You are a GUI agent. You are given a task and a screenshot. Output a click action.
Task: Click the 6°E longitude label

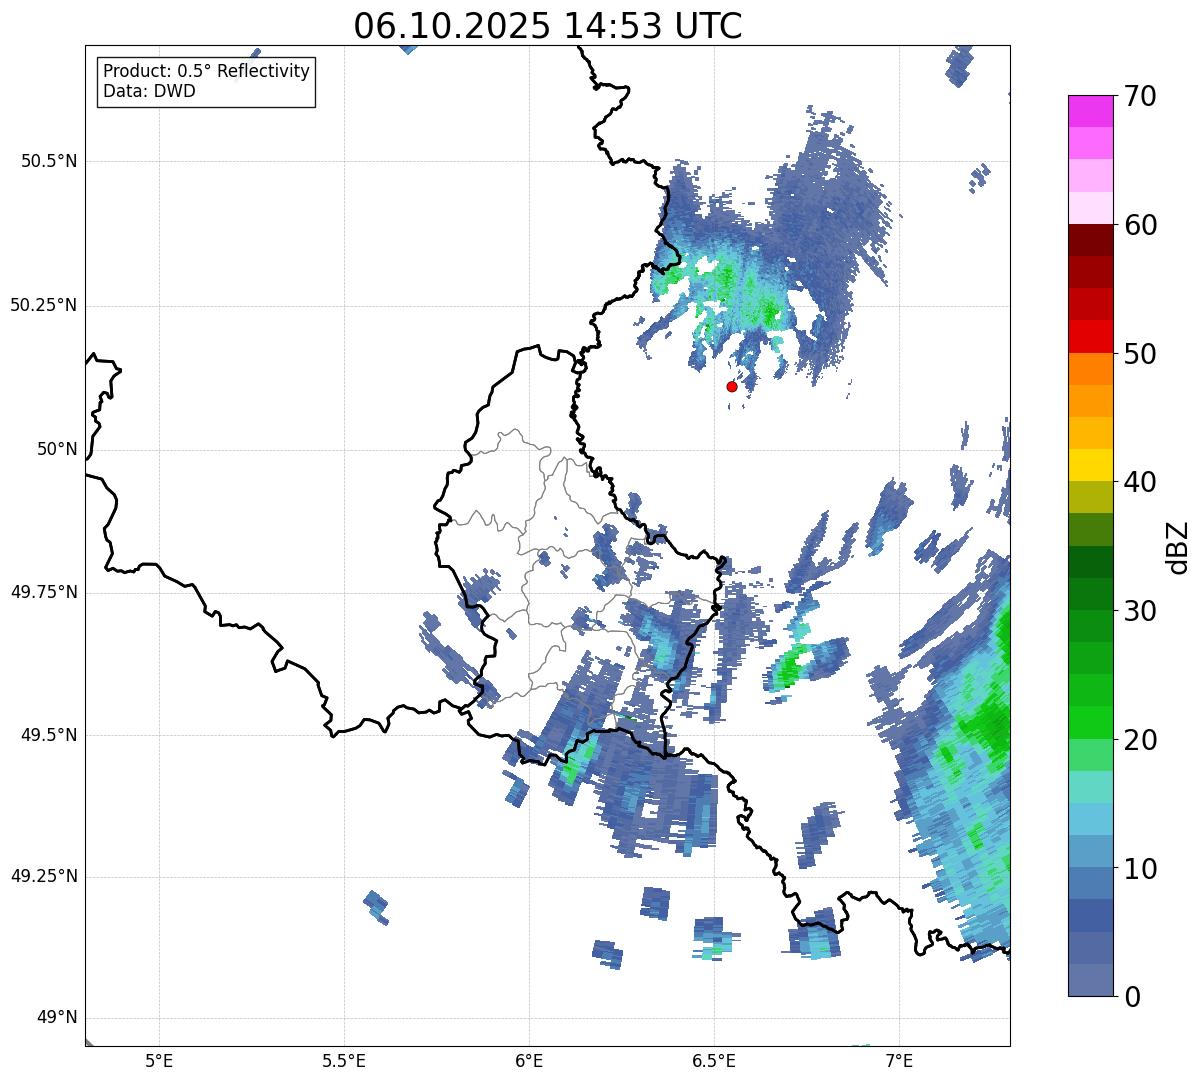point(529,1060)
